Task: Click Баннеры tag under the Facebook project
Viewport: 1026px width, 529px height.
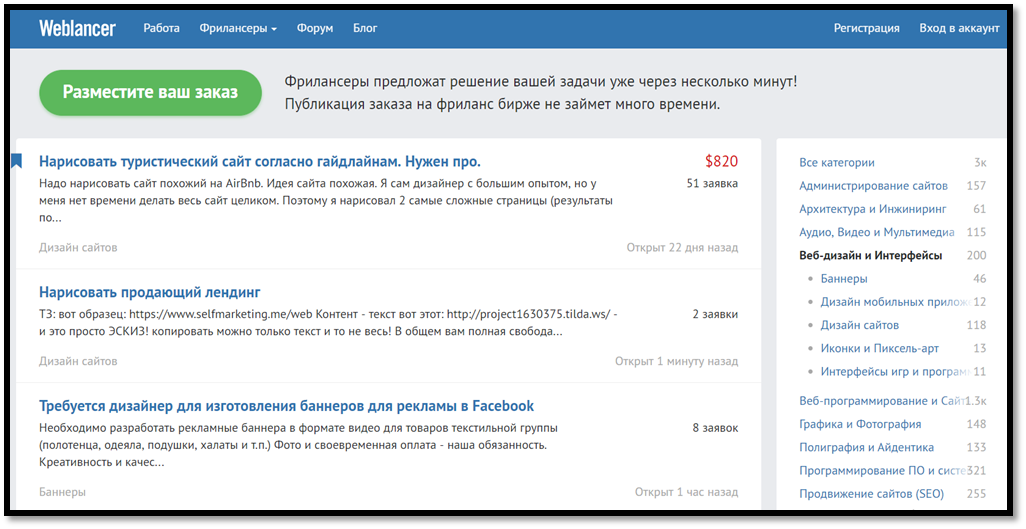Action: (x=62, y=492)
